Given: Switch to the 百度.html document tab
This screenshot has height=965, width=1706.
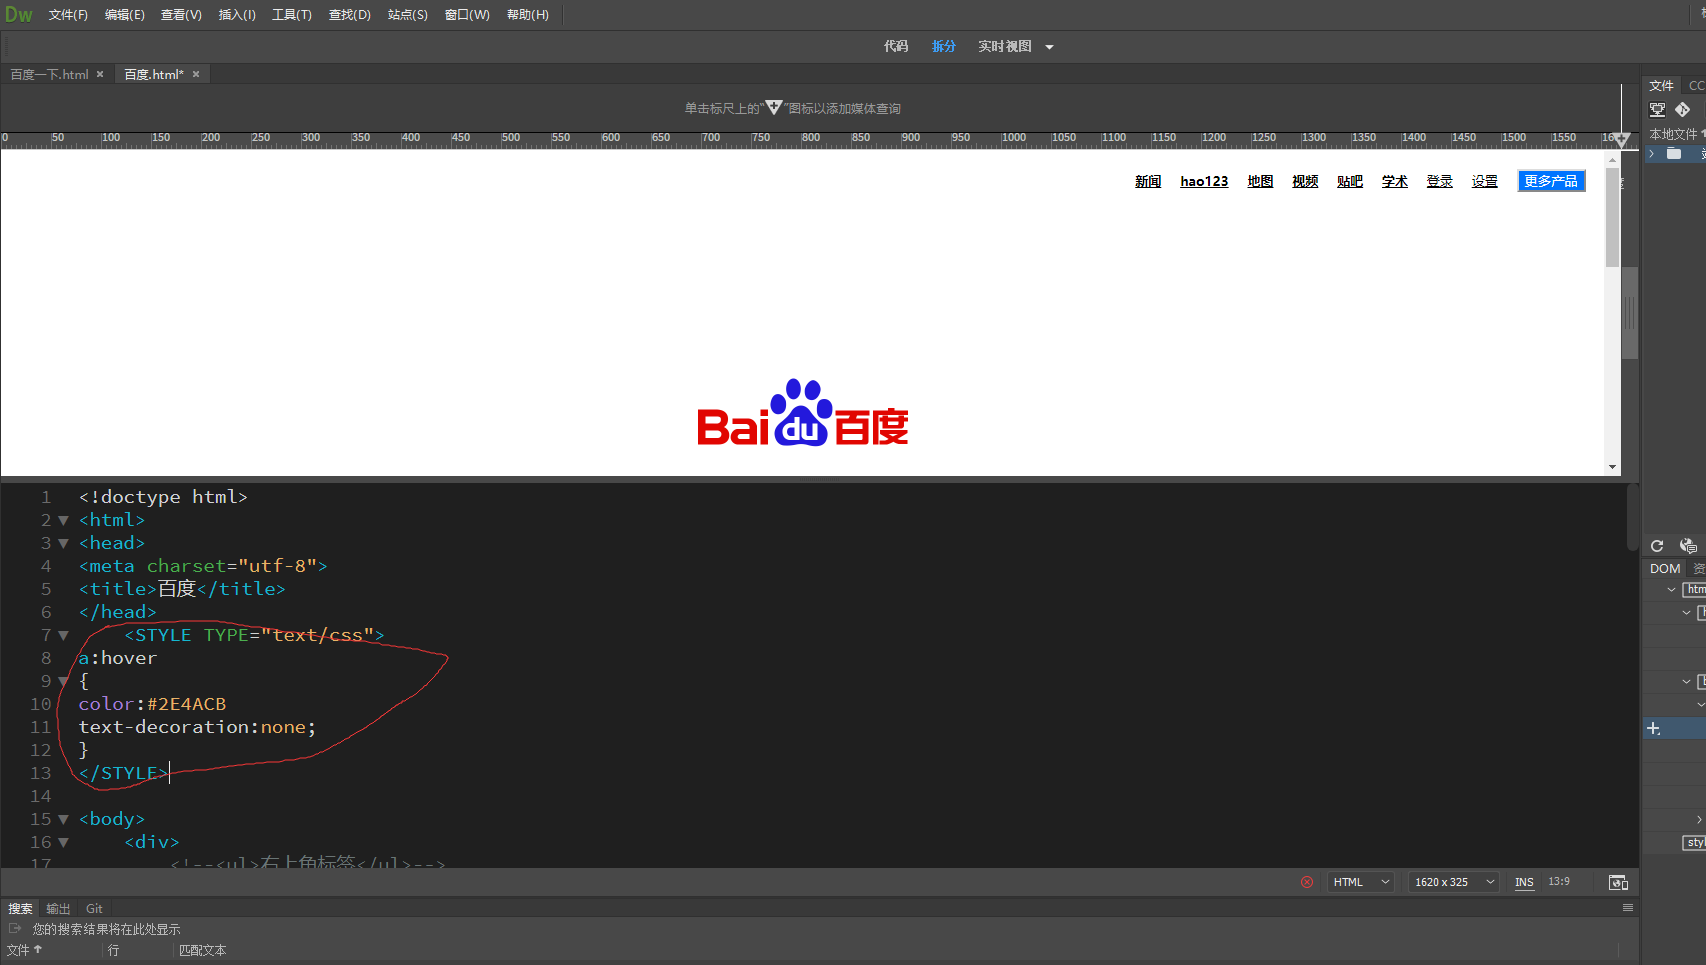Looking at the screenshot, I should point(154,74).
